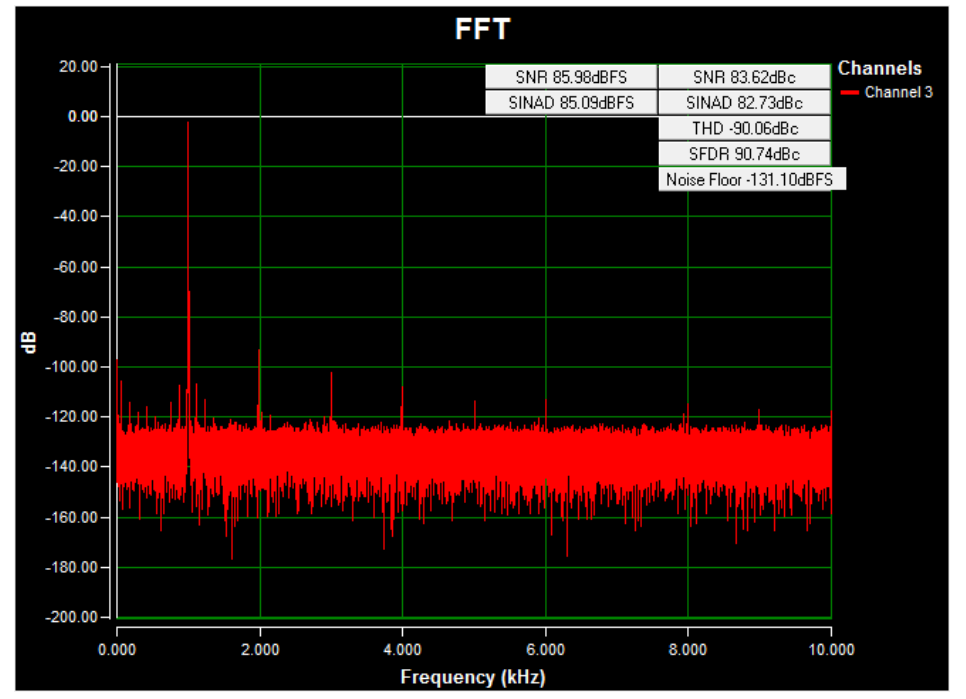Click the 20.00 y-axis tick label
Viewport: 966px width, 699px height.
[78, 67]
